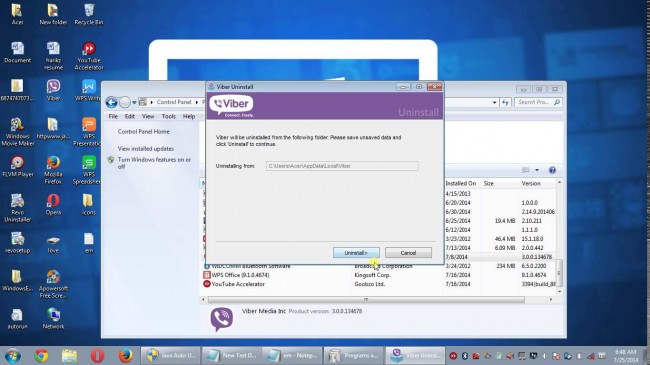
Task: Click the Uninstalling from path field
Action: point(342,166)
